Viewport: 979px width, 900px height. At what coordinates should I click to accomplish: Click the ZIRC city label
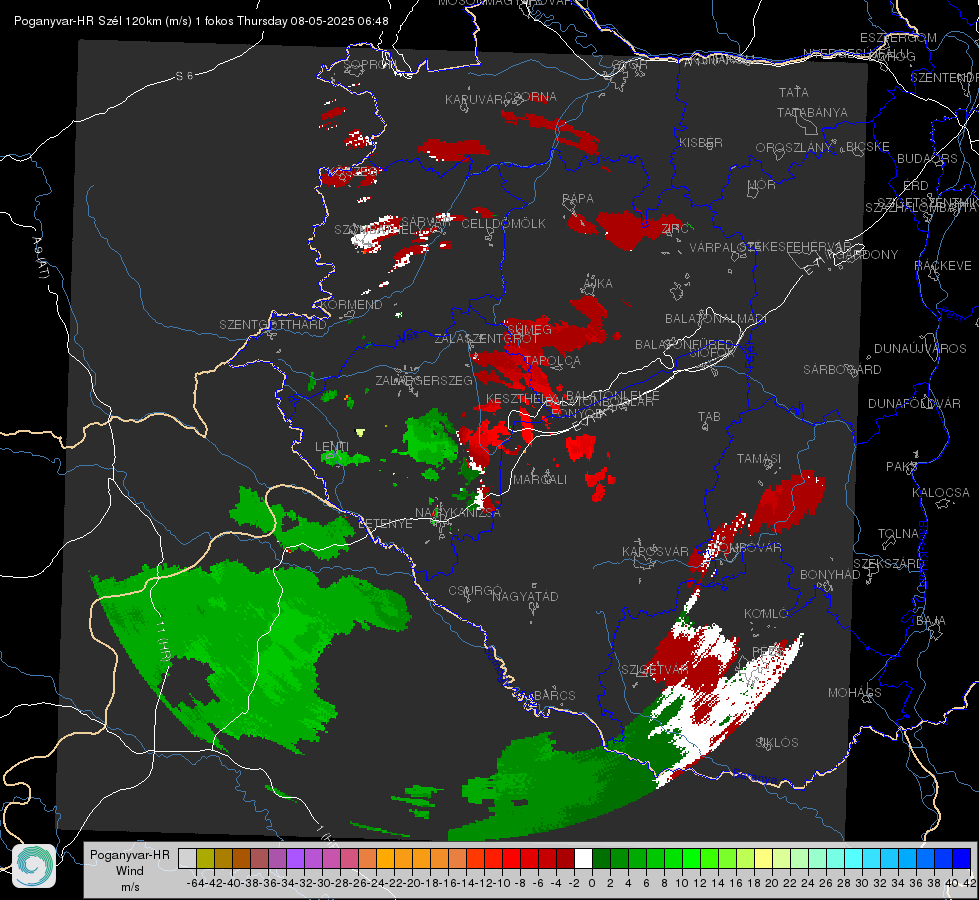point(675,229)
